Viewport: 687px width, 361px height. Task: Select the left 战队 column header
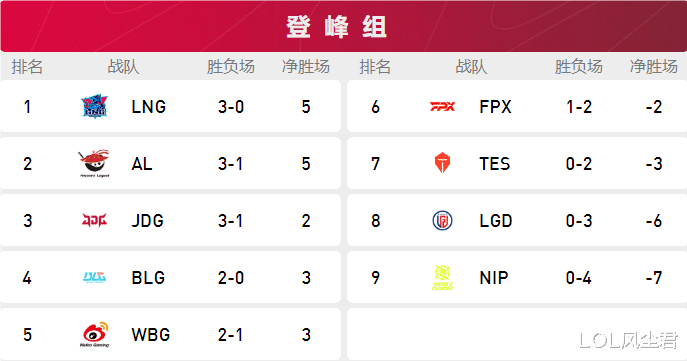coord(123,67)
